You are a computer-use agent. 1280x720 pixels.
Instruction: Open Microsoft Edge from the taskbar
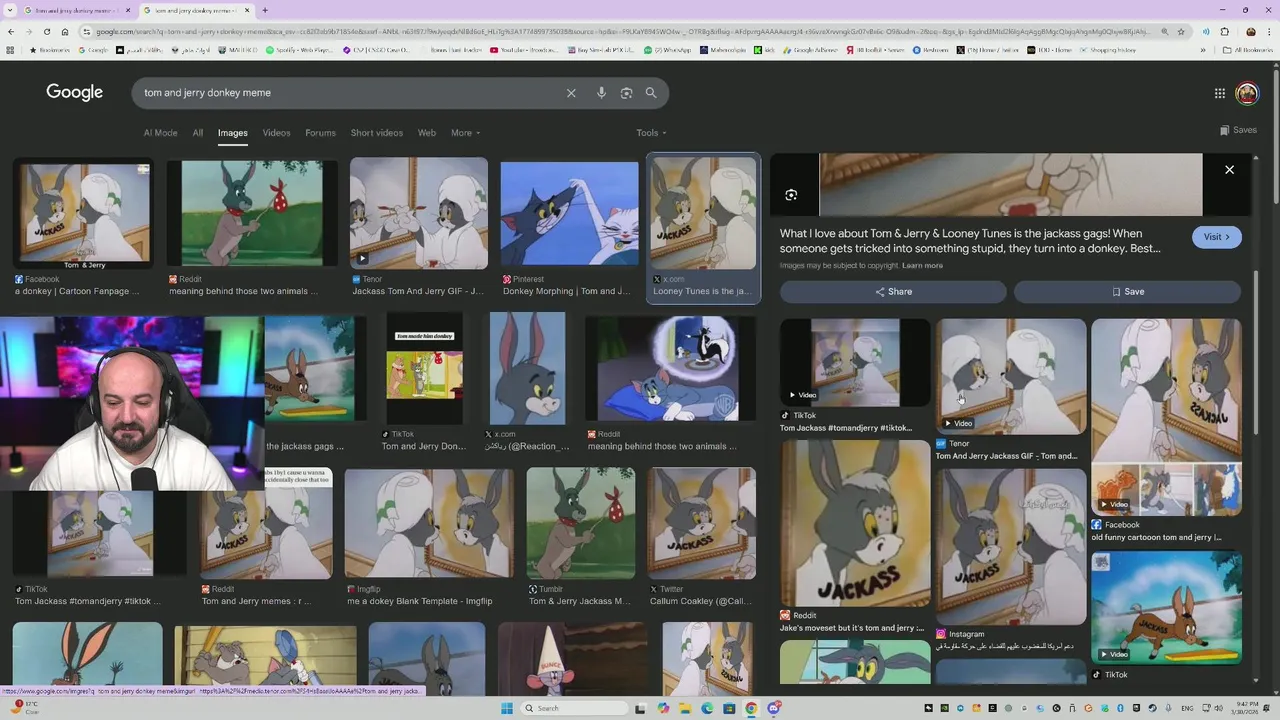pos(707,708)
